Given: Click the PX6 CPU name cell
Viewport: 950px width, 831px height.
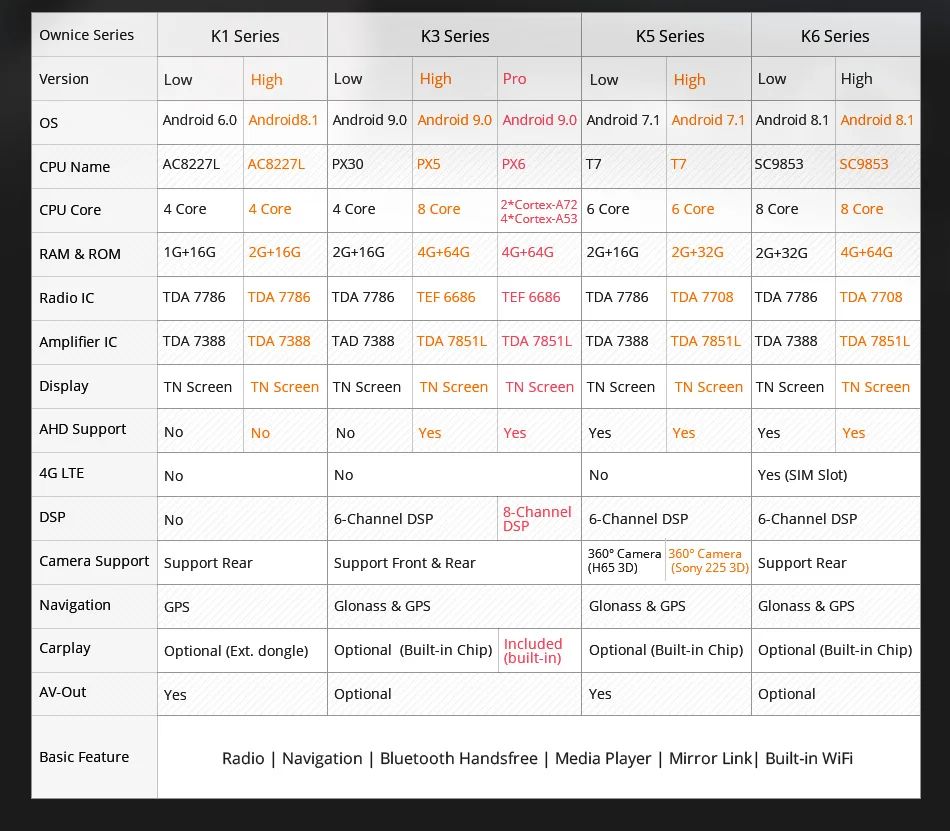Looking at the screenshot, I should 539,165.
